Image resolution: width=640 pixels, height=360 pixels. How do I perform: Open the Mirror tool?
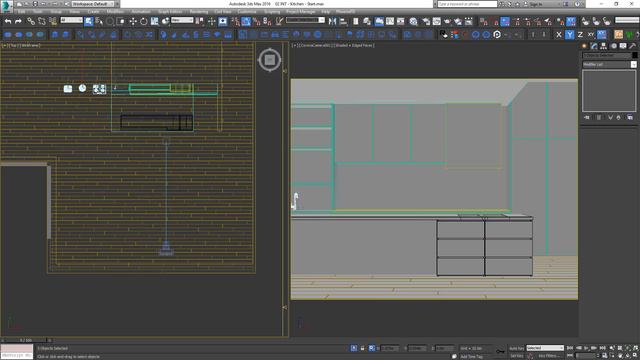[333, 21]
